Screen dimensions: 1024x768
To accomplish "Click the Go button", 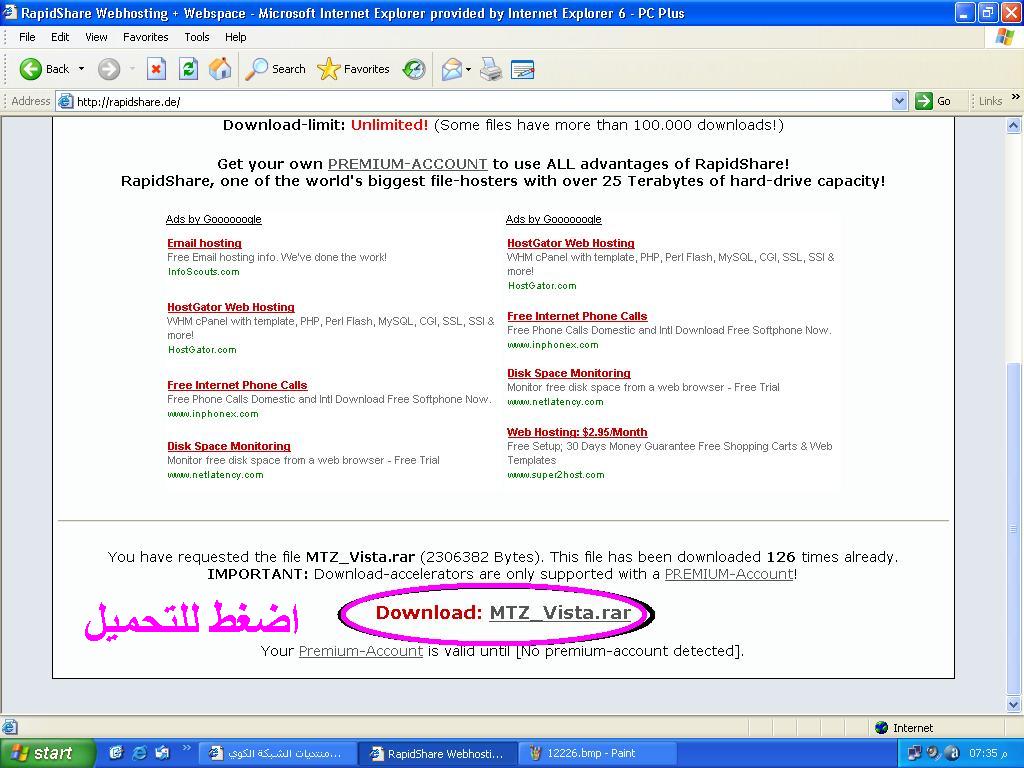I will pyautogui.click(x=933, y=101).
